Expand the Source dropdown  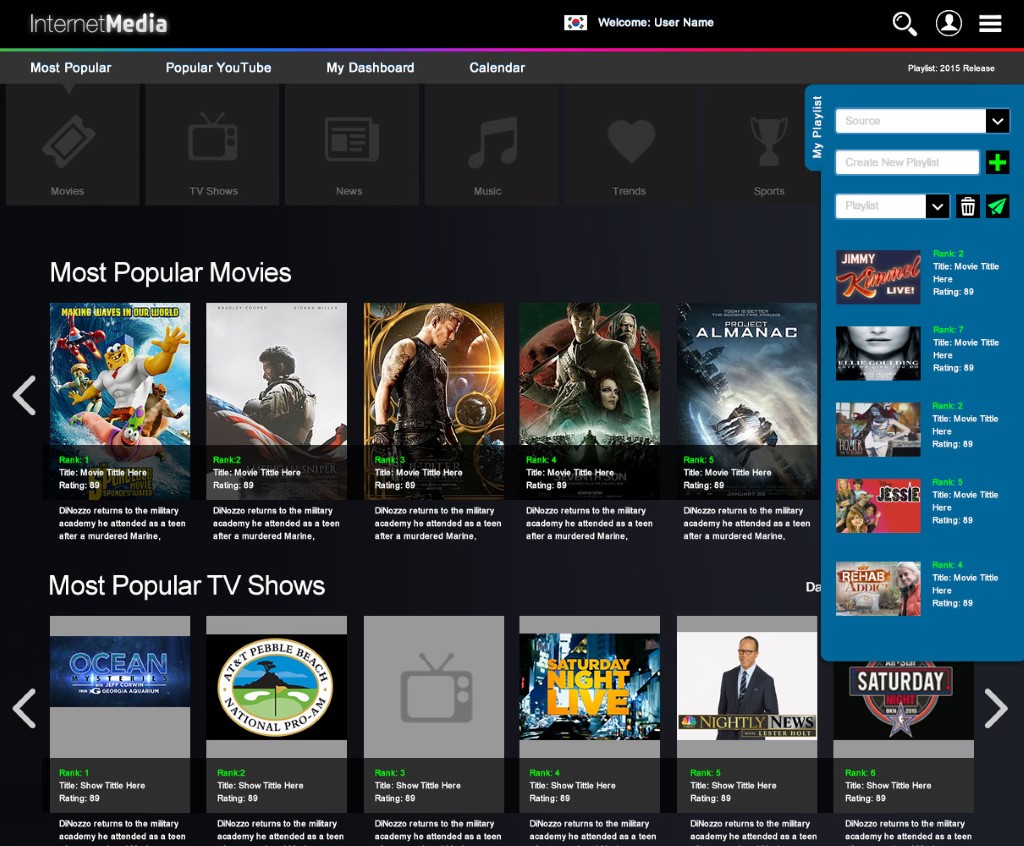click(x=997, y=121)
